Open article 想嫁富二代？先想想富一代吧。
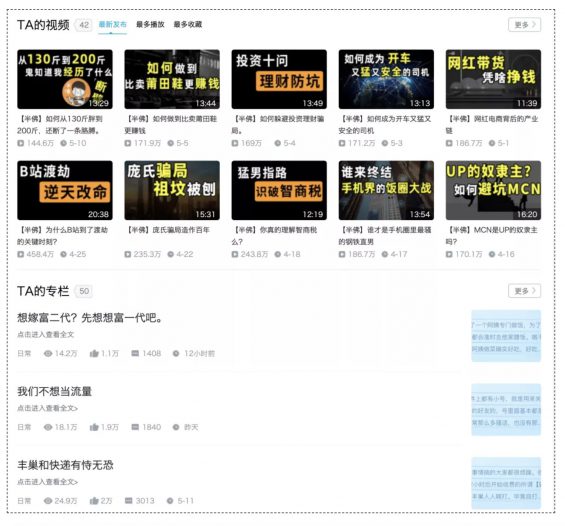The image size is (565, 526). 89,318
